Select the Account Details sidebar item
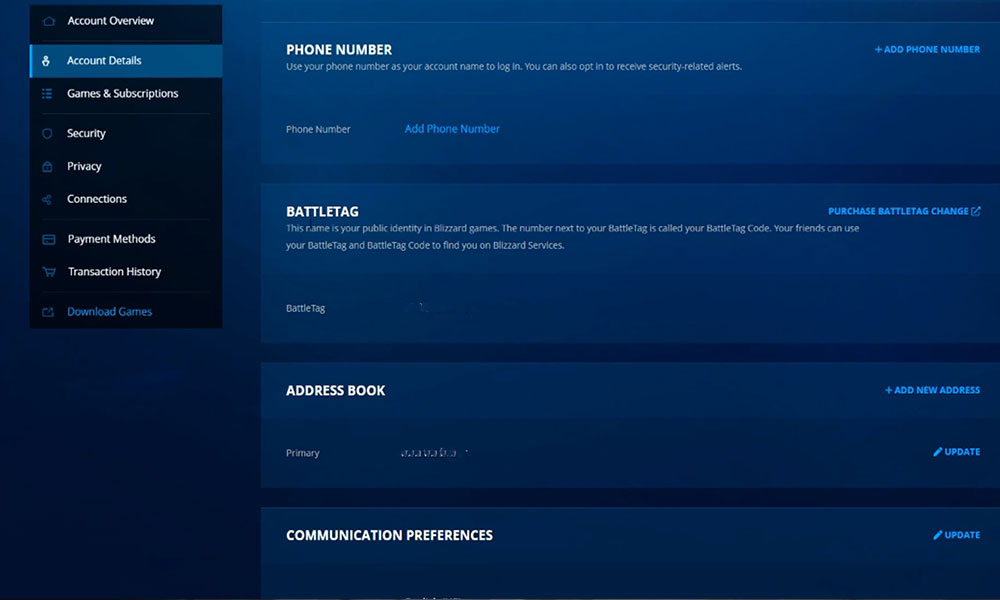This screenshot has height=600, width=1000. (126, 61)
